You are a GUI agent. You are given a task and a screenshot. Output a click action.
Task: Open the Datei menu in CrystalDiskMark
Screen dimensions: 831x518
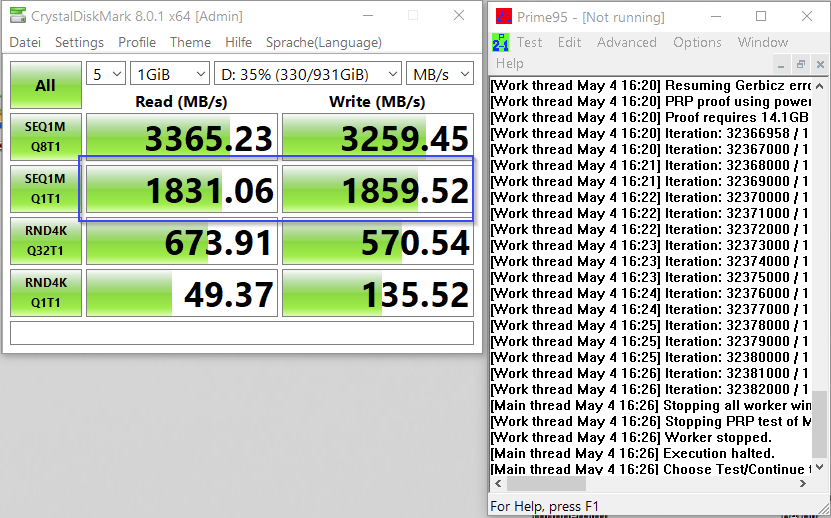(25, 42)
